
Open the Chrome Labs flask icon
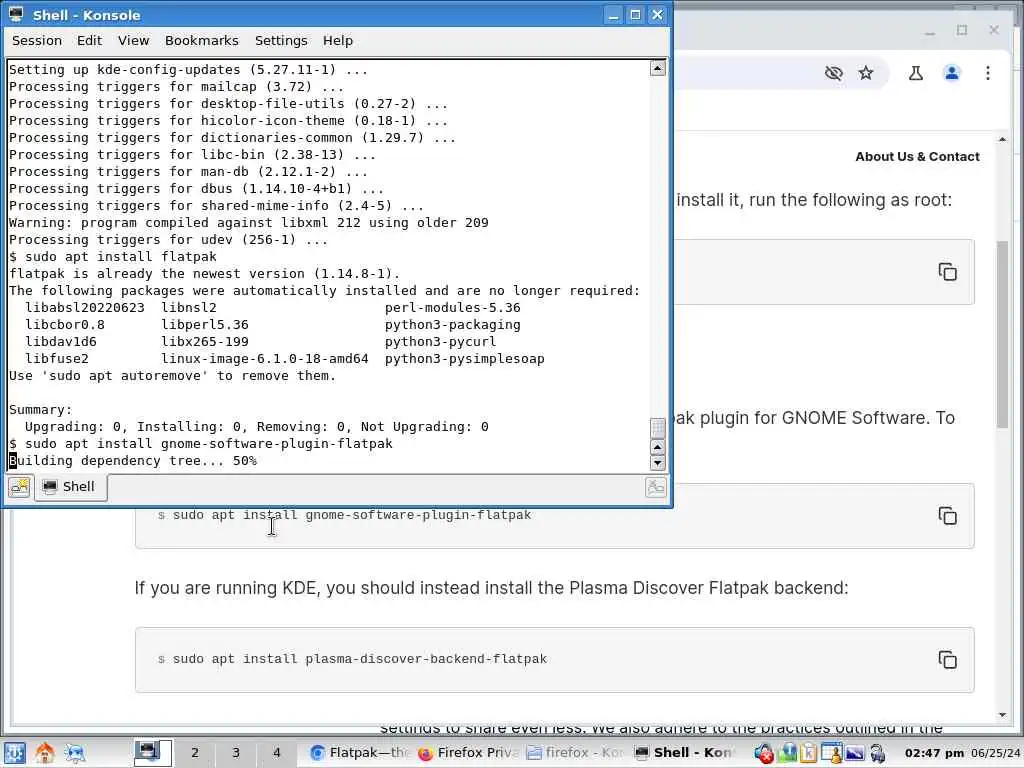(x=916, y=73)
